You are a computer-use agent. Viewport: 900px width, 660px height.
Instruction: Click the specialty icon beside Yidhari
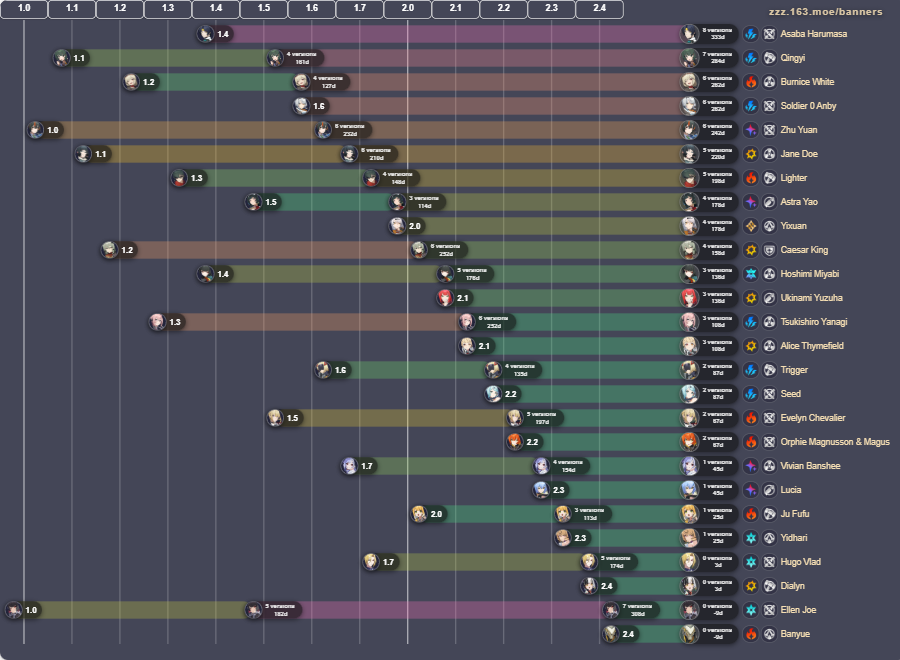tap(770, 538)
